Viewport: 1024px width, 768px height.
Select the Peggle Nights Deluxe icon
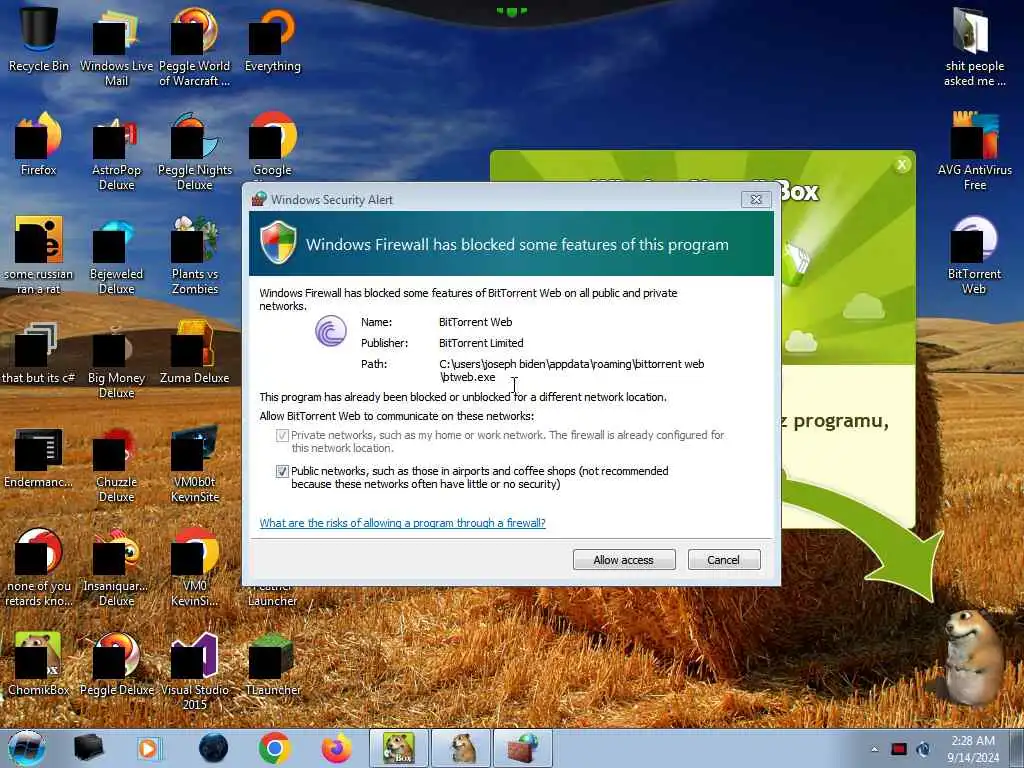pos(195,150)
